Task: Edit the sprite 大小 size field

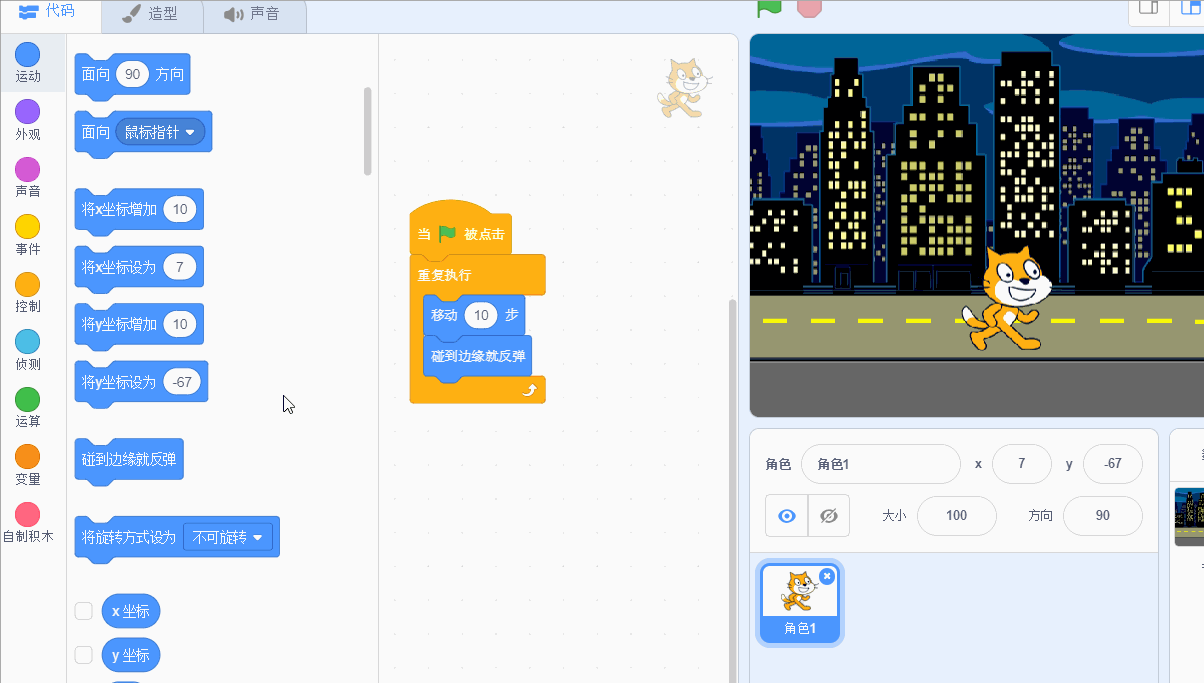Action: pos(957,516)
